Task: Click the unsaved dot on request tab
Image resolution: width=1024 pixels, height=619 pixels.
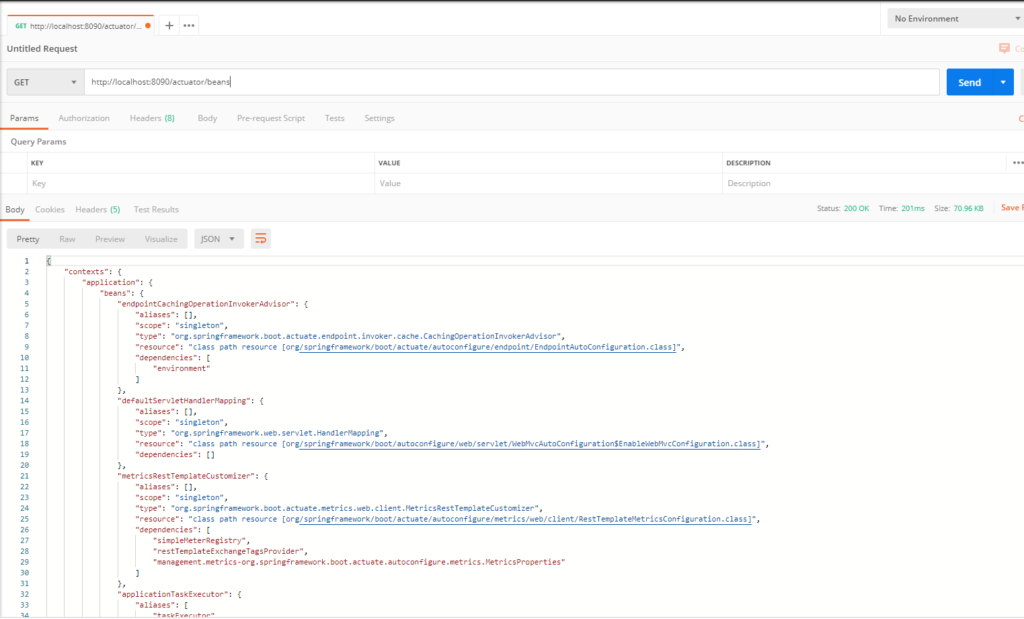Action: pos(149,25)
